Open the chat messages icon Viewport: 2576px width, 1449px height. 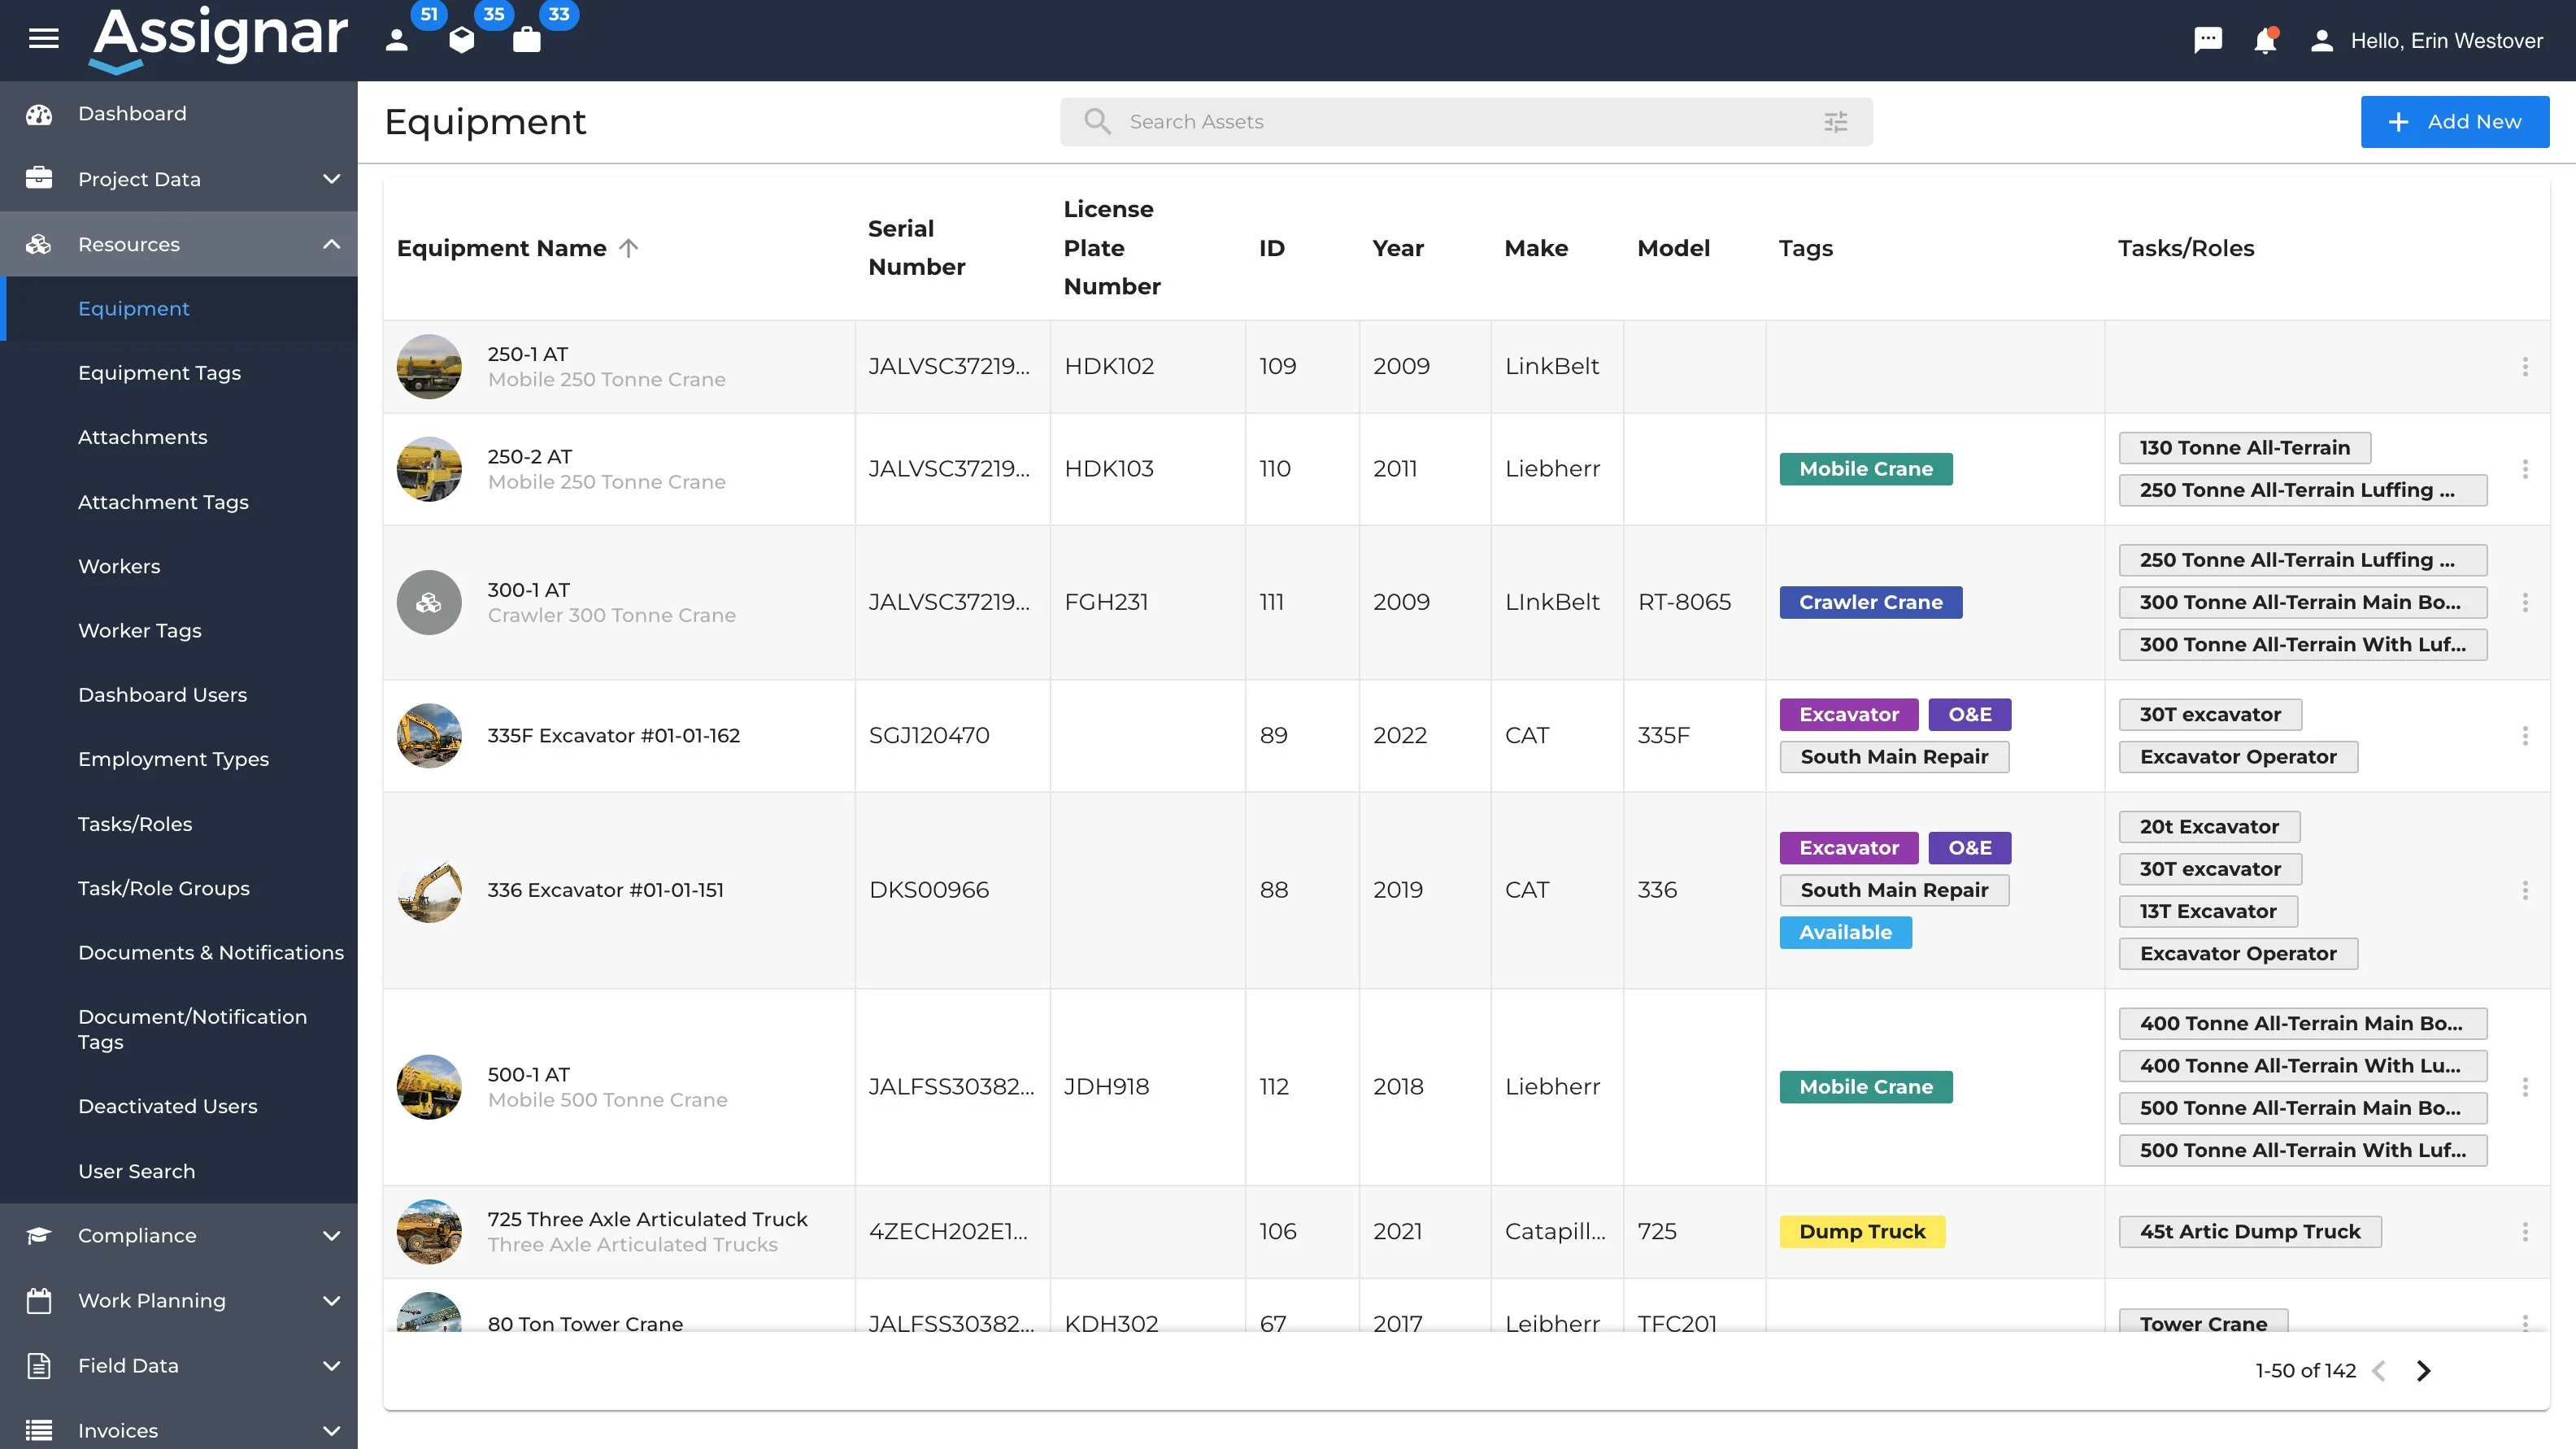(x=2207, y=40)
